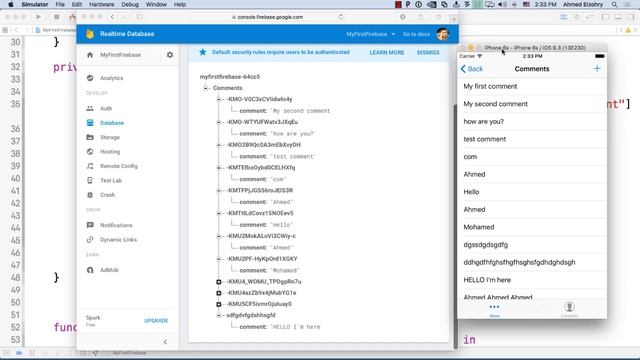The width and height of the screenshot is (640, 360).
Task: Tap the 'test comment' row
Action: [x=532, y=139]
